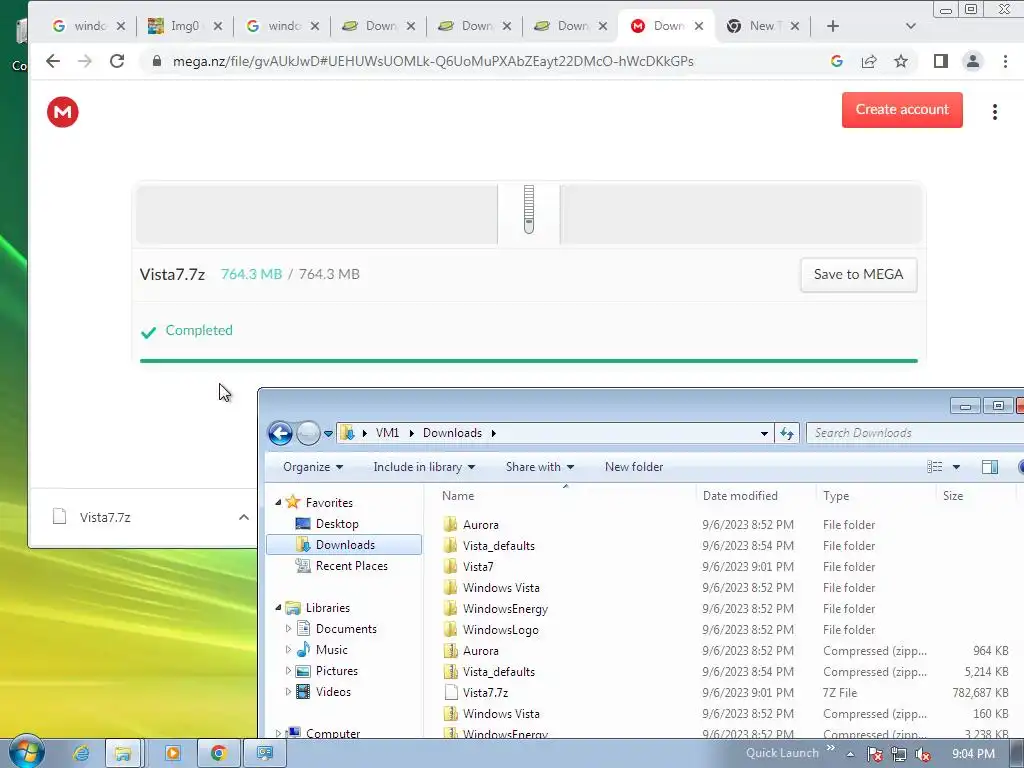1024x768 pixels.
Task: Expand download item Vista7.7z menu arrow
Action: [244, 517]
